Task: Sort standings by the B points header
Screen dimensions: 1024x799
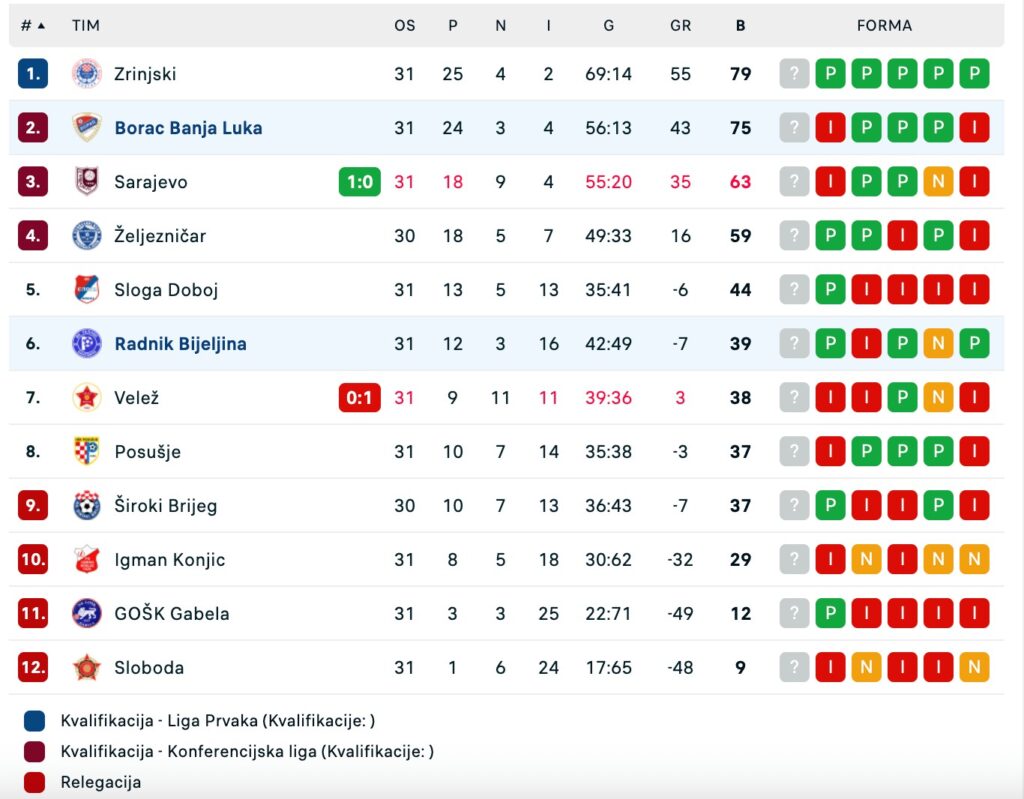Action: tap(740, 25)
